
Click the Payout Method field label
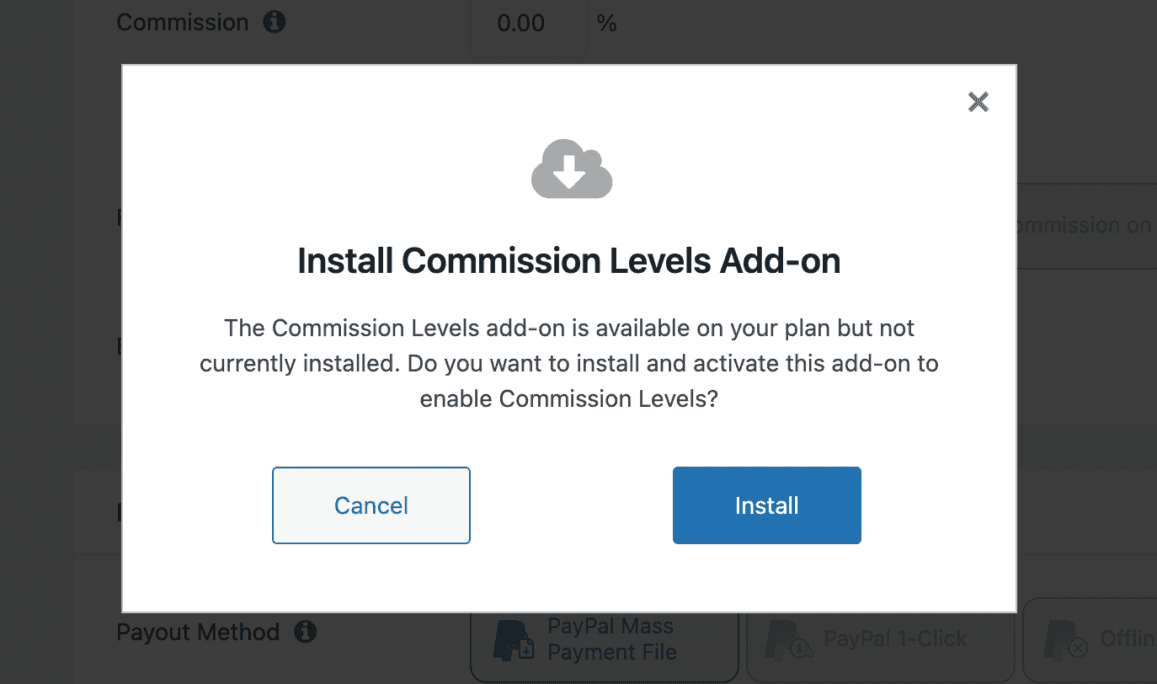[x=197, y=632]
